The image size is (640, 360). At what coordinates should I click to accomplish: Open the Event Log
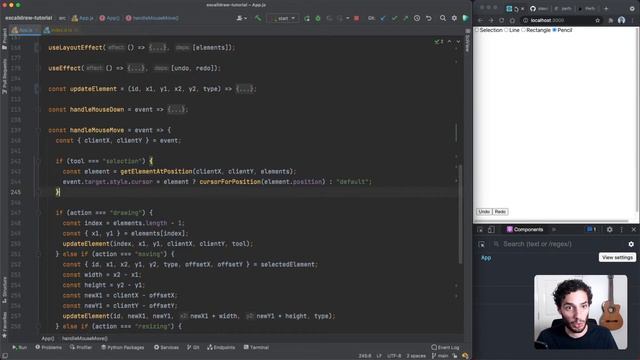pos(445,347)
